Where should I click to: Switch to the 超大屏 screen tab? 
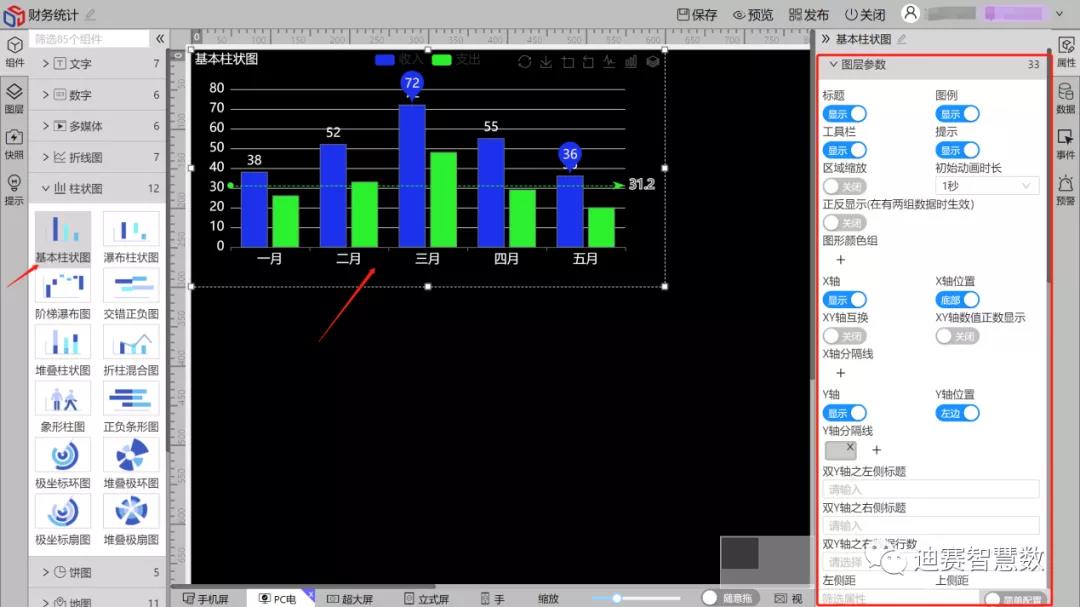[x=350, y=599]
